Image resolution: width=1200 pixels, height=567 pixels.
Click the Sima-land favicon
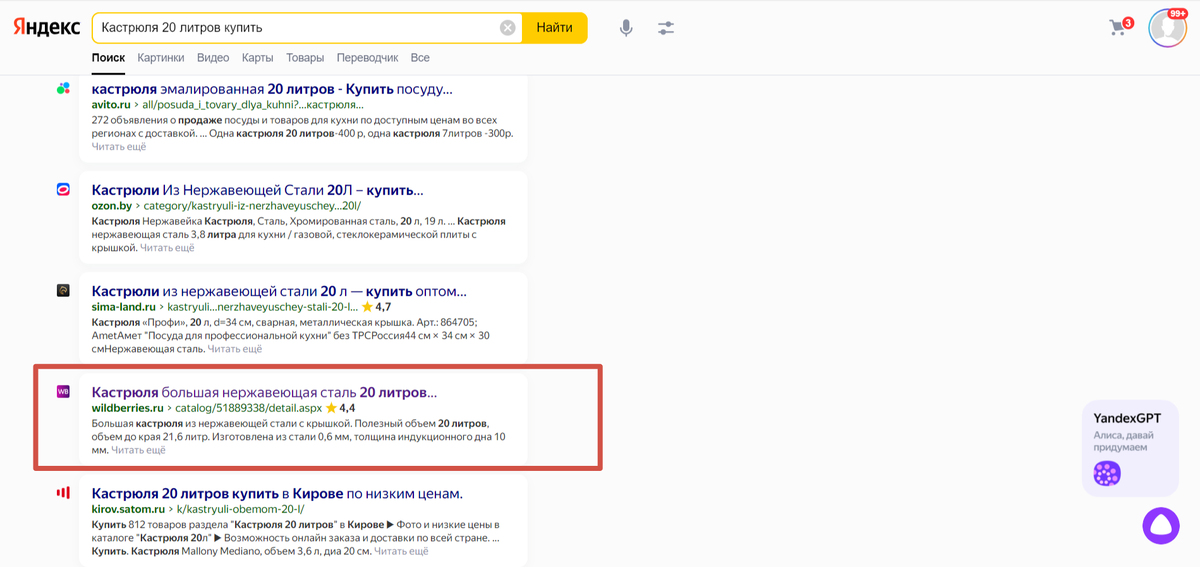coord(63,291)
